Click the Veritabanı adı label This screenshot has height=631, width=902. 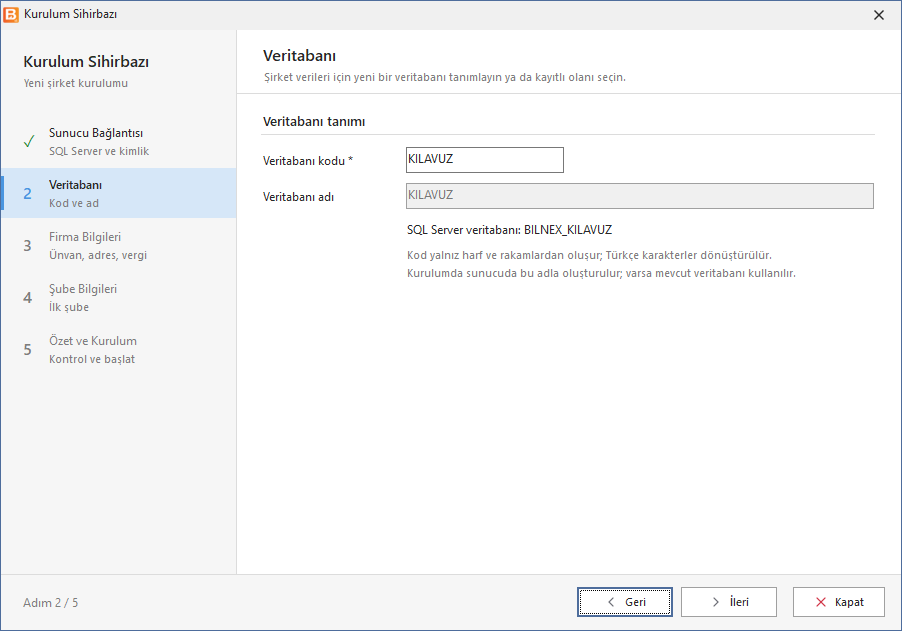tap(298, 197)
